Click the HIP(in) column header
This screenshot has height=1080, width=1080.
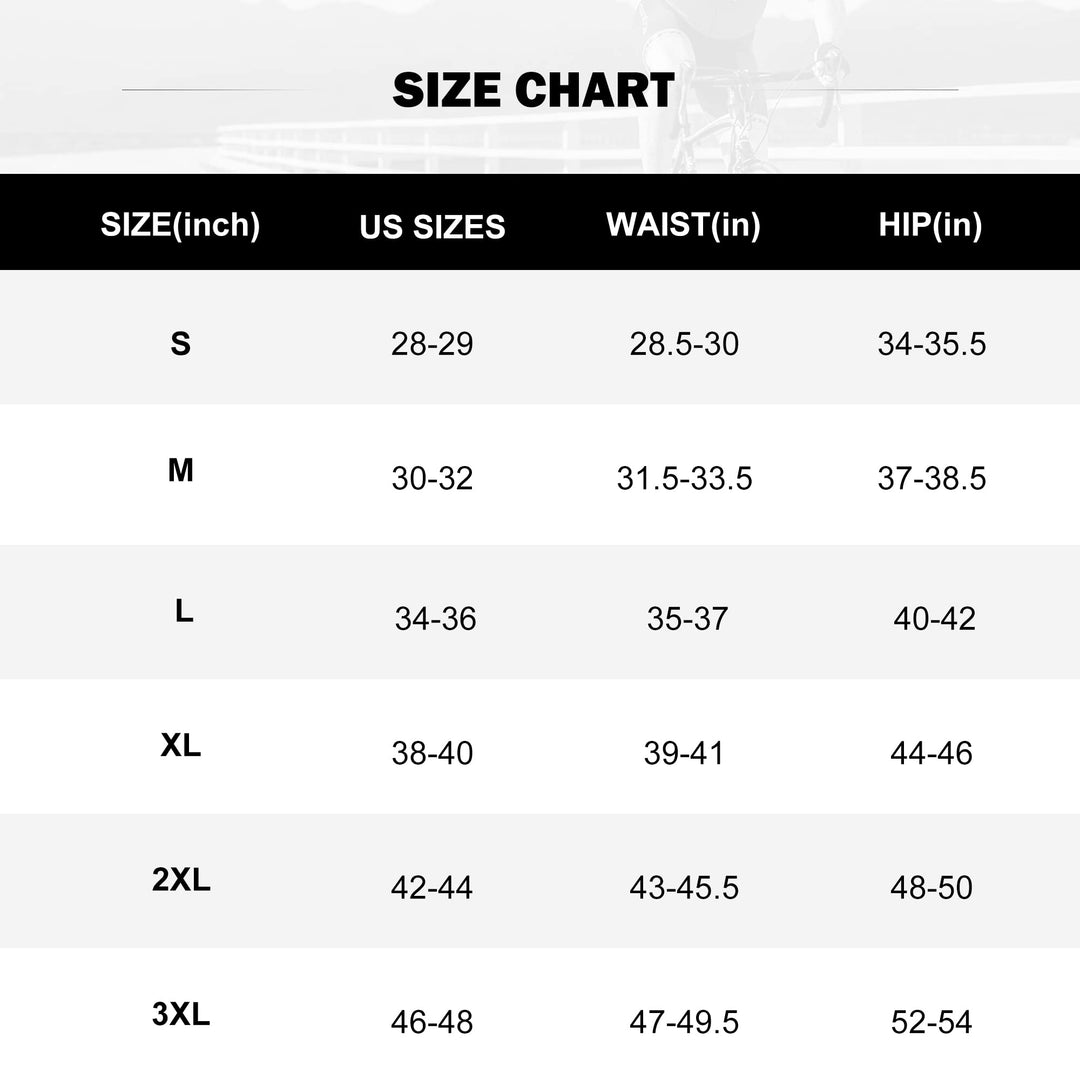930,225
